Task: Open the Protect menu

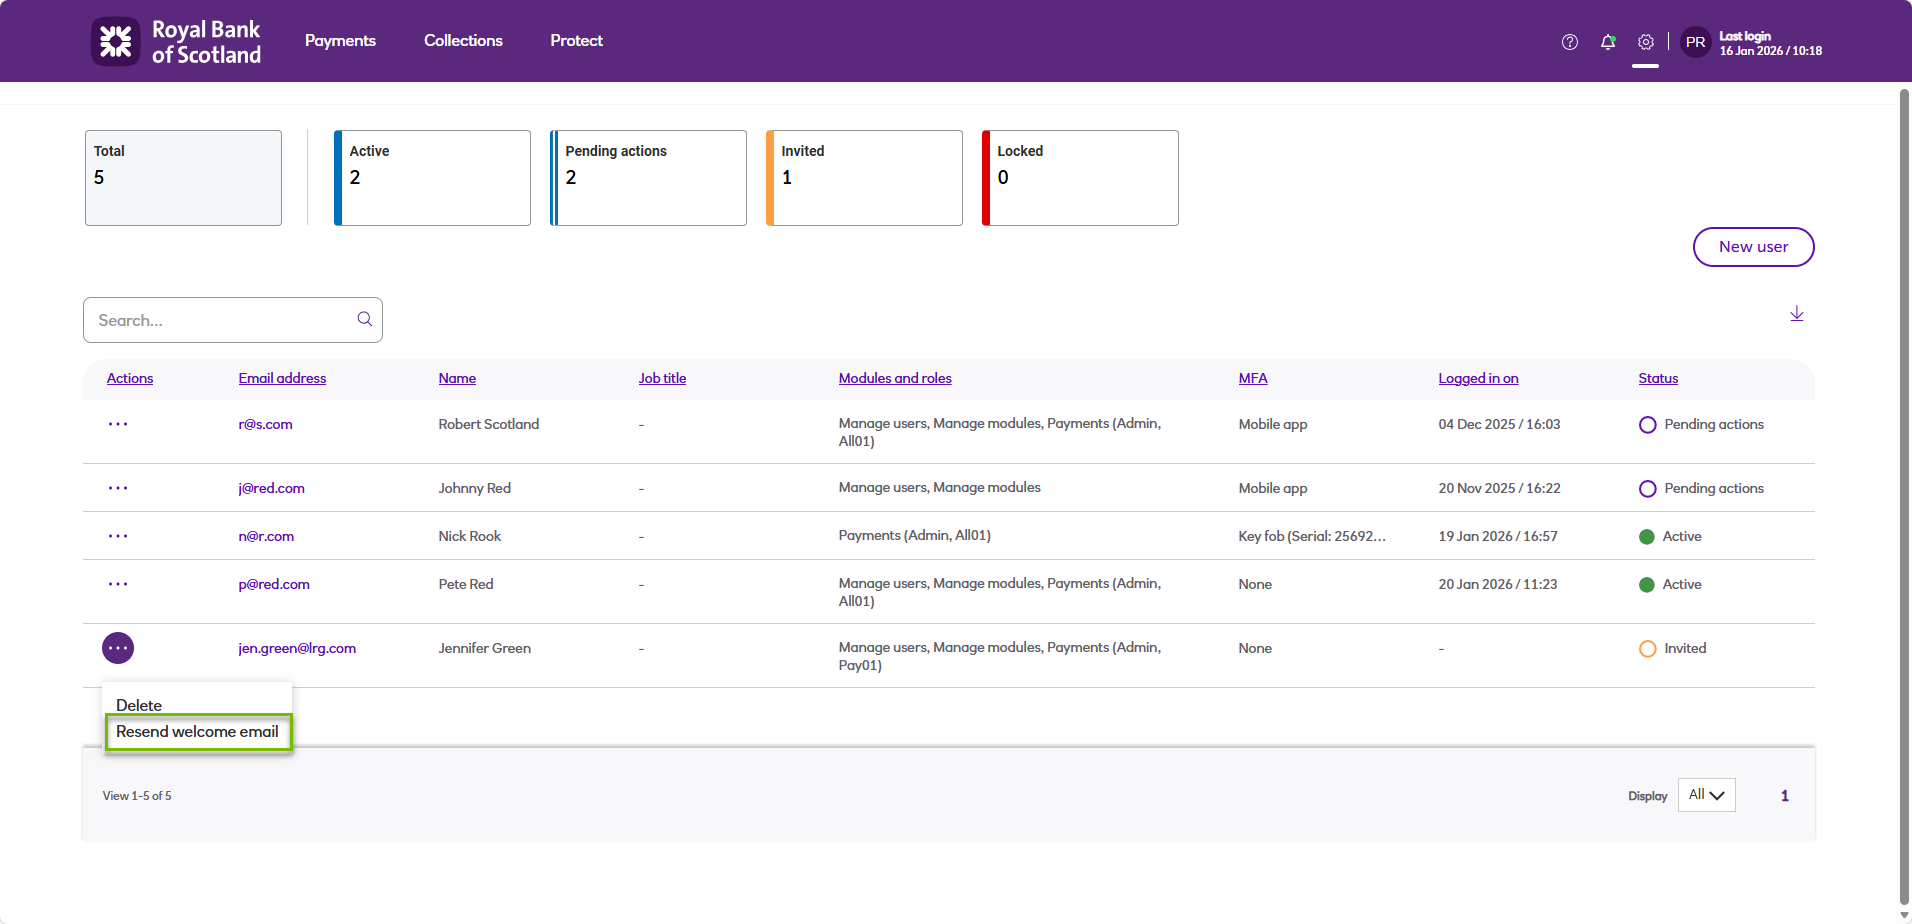Action: (x=576, y=41)
